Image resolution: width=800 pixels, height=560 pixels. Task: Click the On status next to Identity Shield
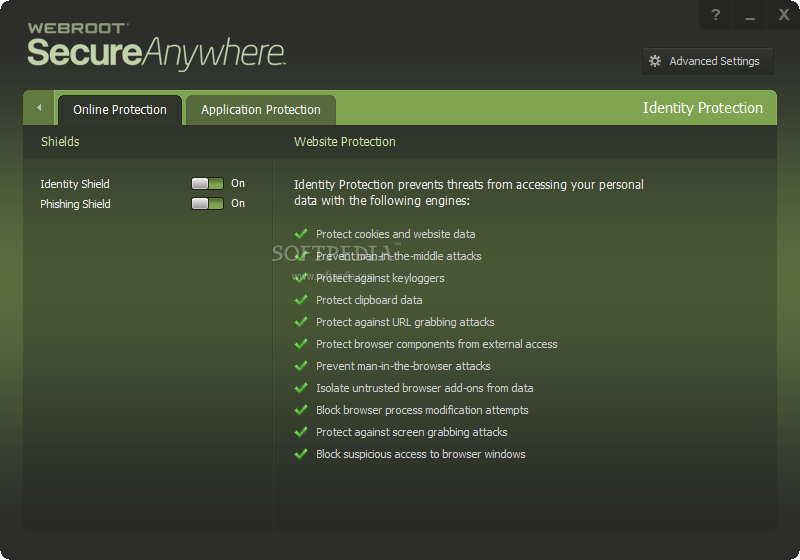[238, 184]
